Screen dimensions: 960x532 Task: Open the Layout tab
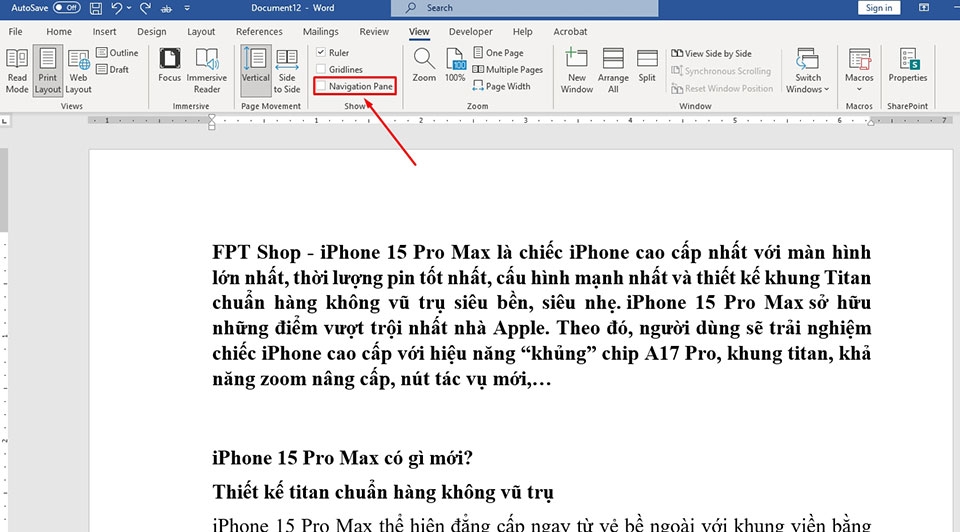point(201,31)
